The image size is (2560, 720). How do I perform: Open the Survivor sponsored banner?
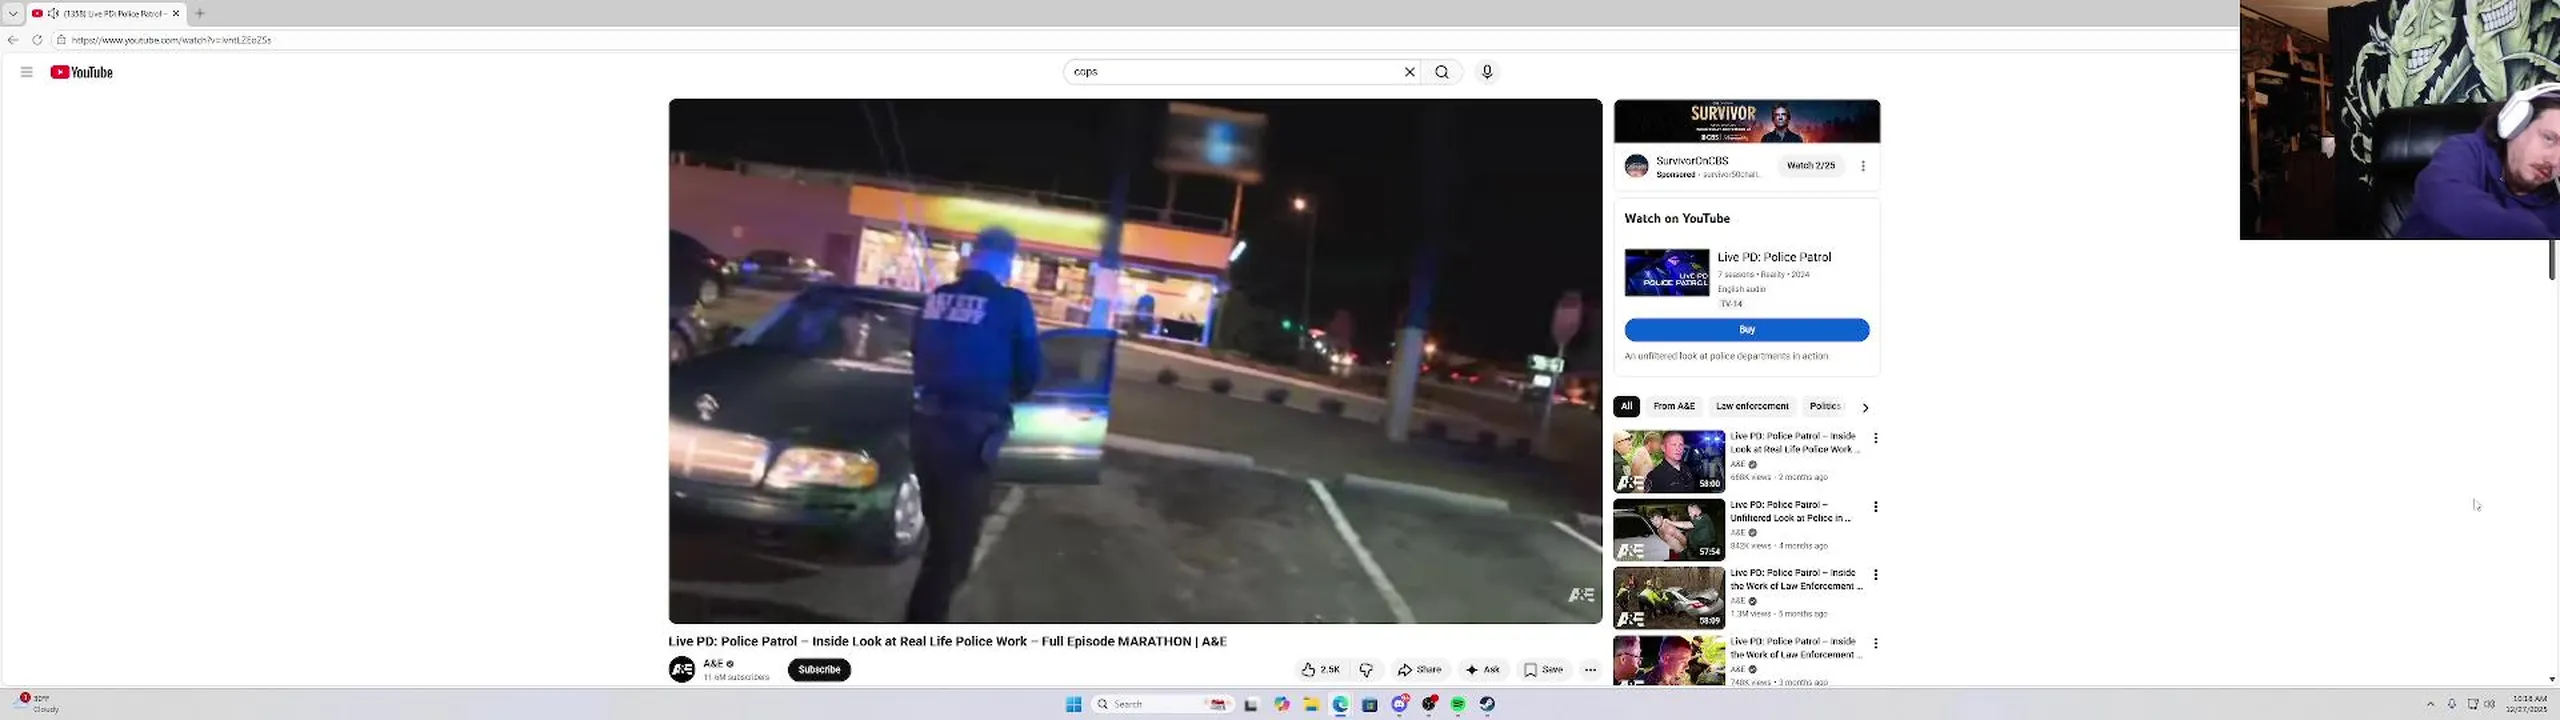[1747, 121]
